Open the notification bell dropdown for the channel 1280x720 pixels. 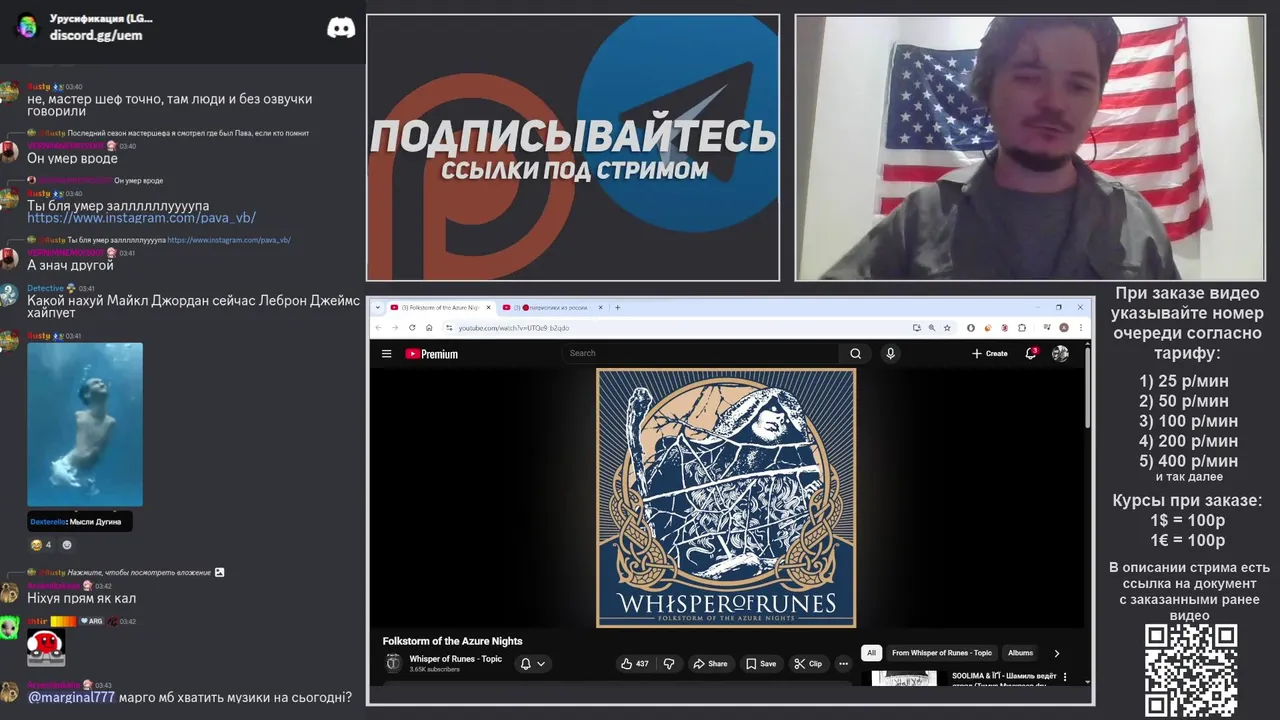click(x=533, y=664)
